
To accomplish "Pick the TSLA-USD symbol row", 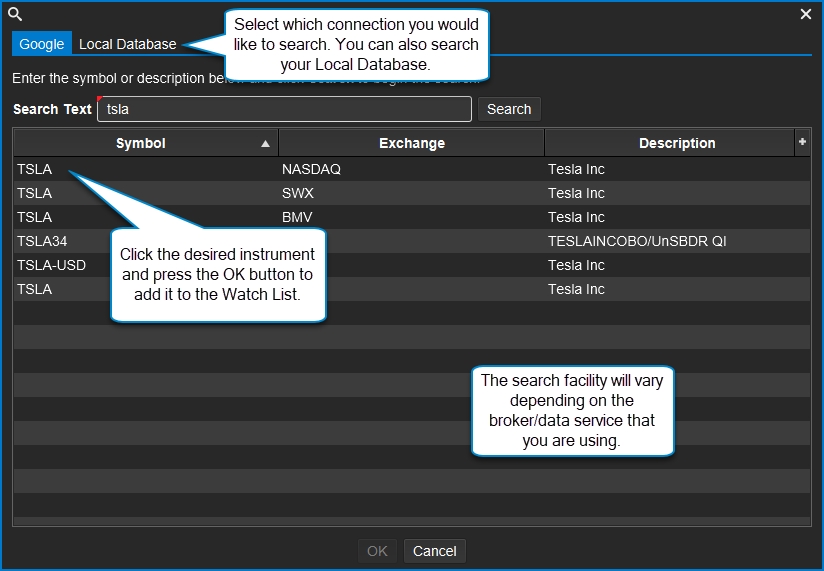I will point(52,265).
